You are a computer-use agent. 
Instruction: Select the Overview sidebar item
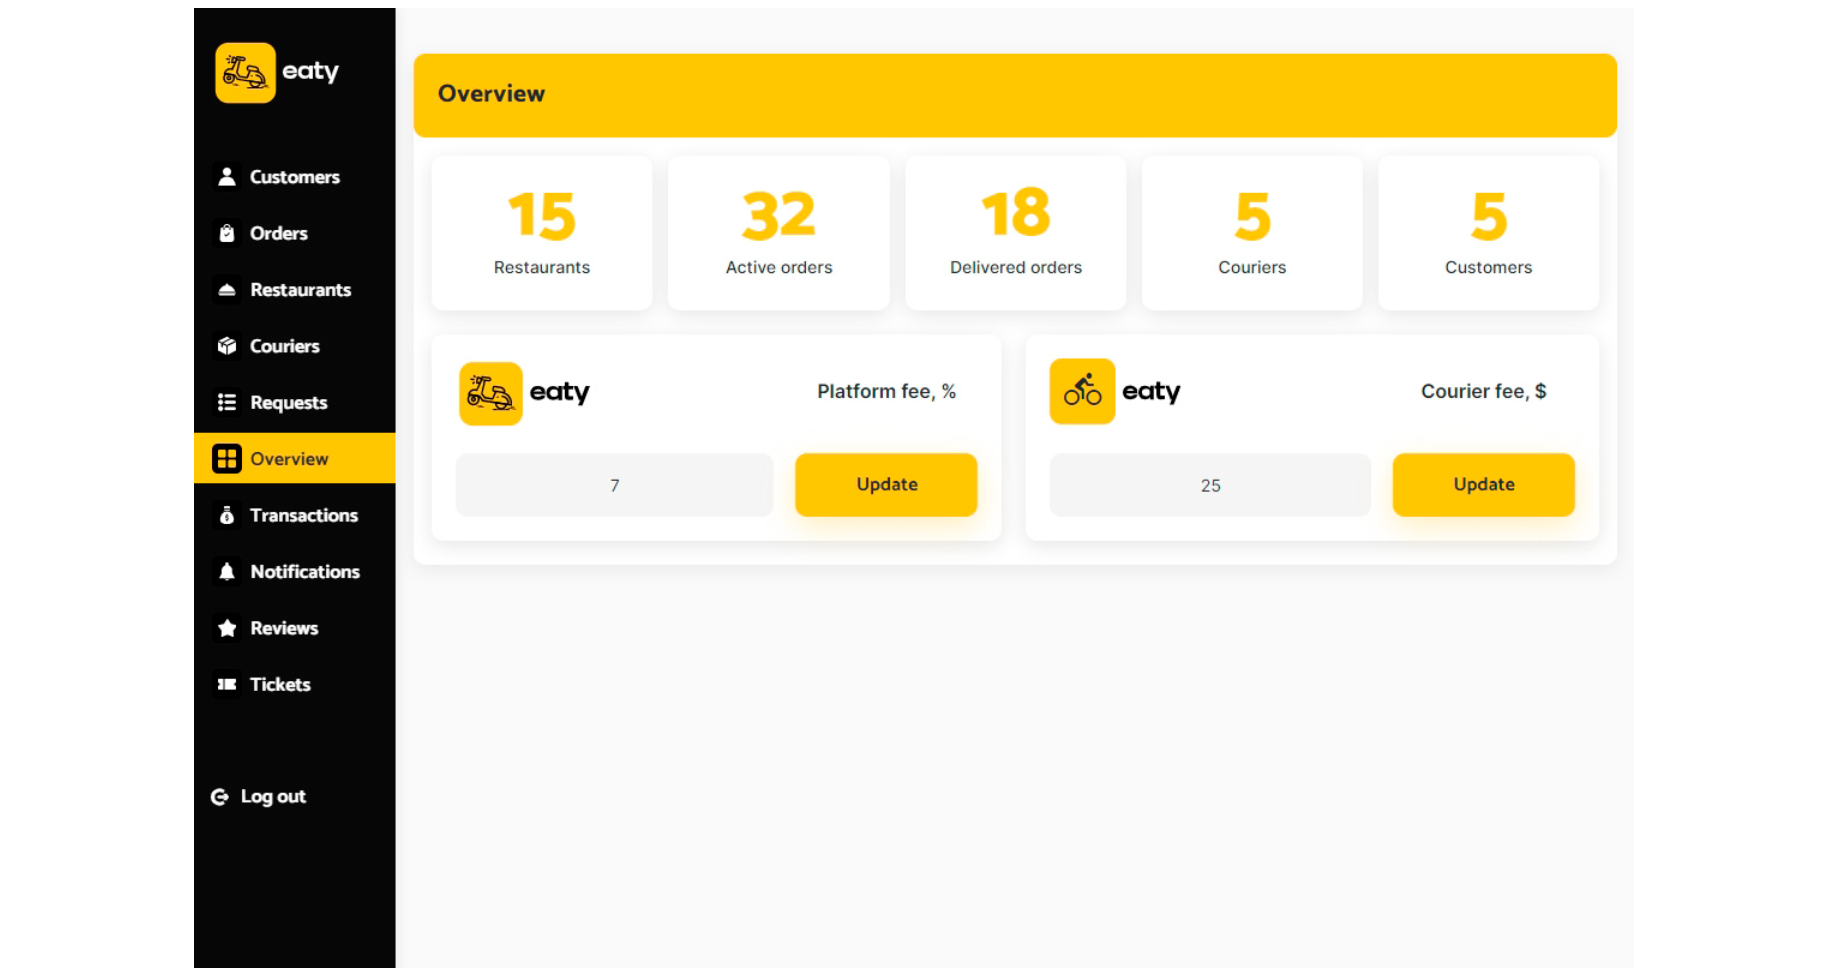[x=294, y=458]
